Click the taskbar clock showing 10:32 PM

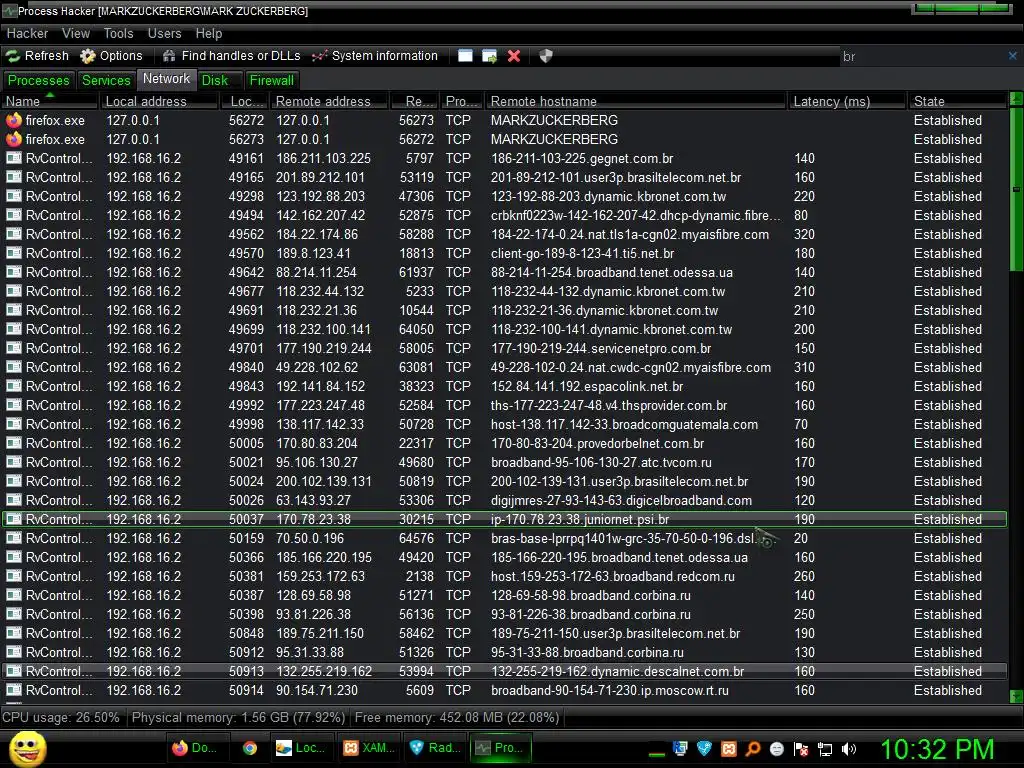tap(937, 749)
